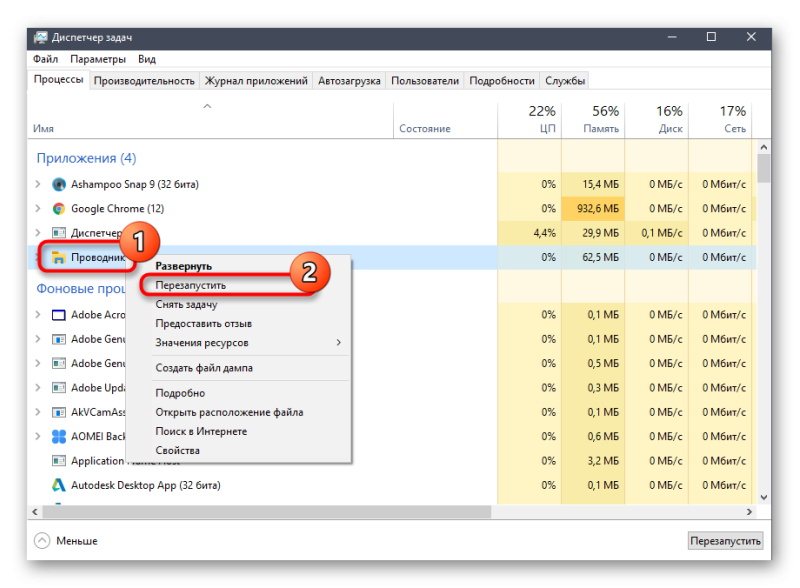800x588 pixels.
Task: Sort by the Диск column header
Action: point(657,120)
